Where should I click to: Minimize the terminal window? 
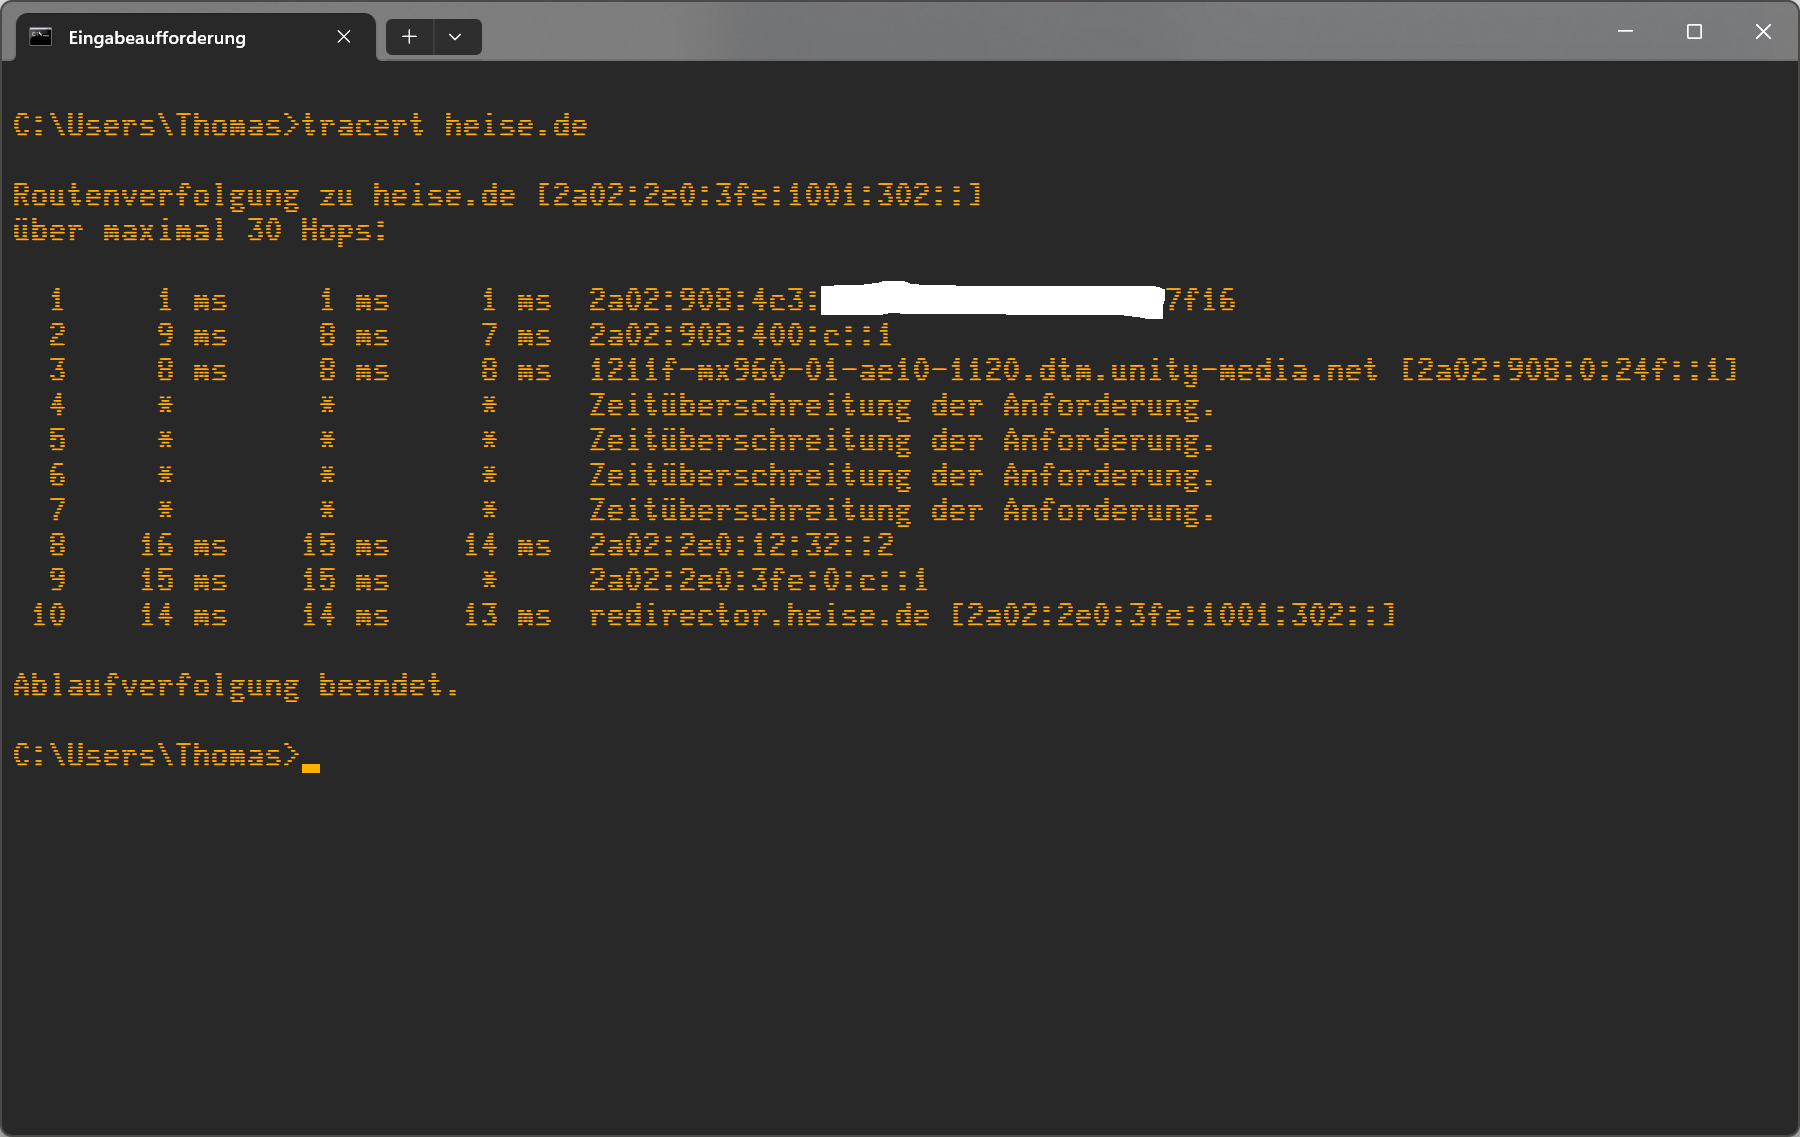coord(1626,32)
